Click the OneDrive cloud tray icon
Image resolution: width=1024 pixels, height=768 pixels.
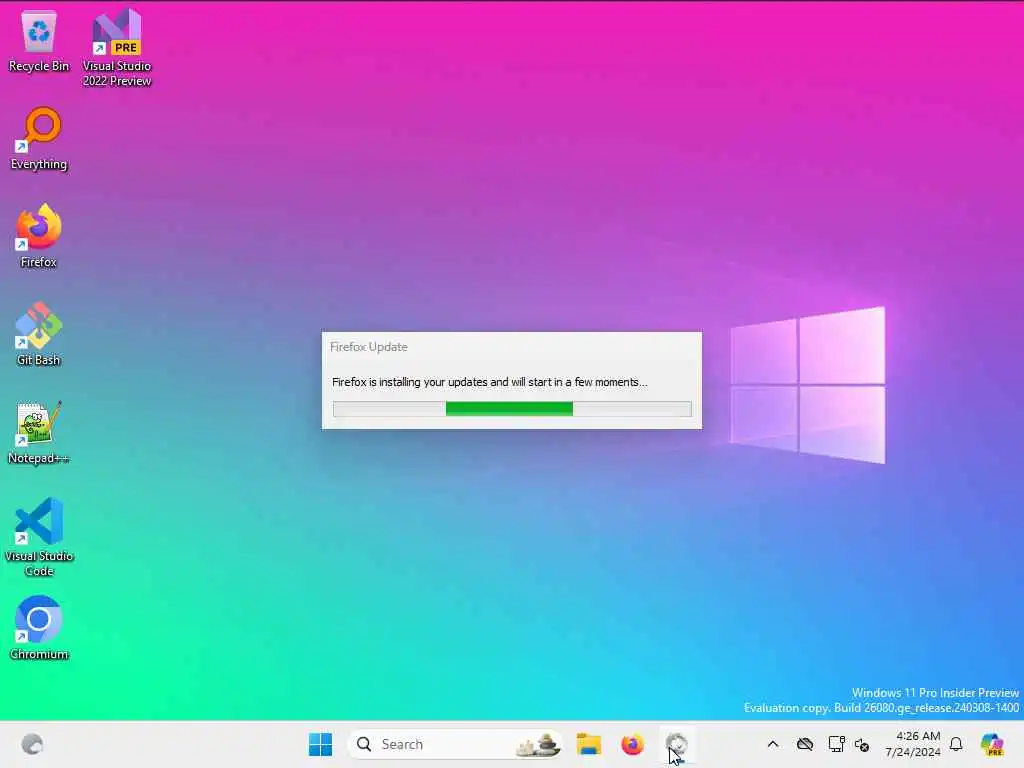click(805, 744)
